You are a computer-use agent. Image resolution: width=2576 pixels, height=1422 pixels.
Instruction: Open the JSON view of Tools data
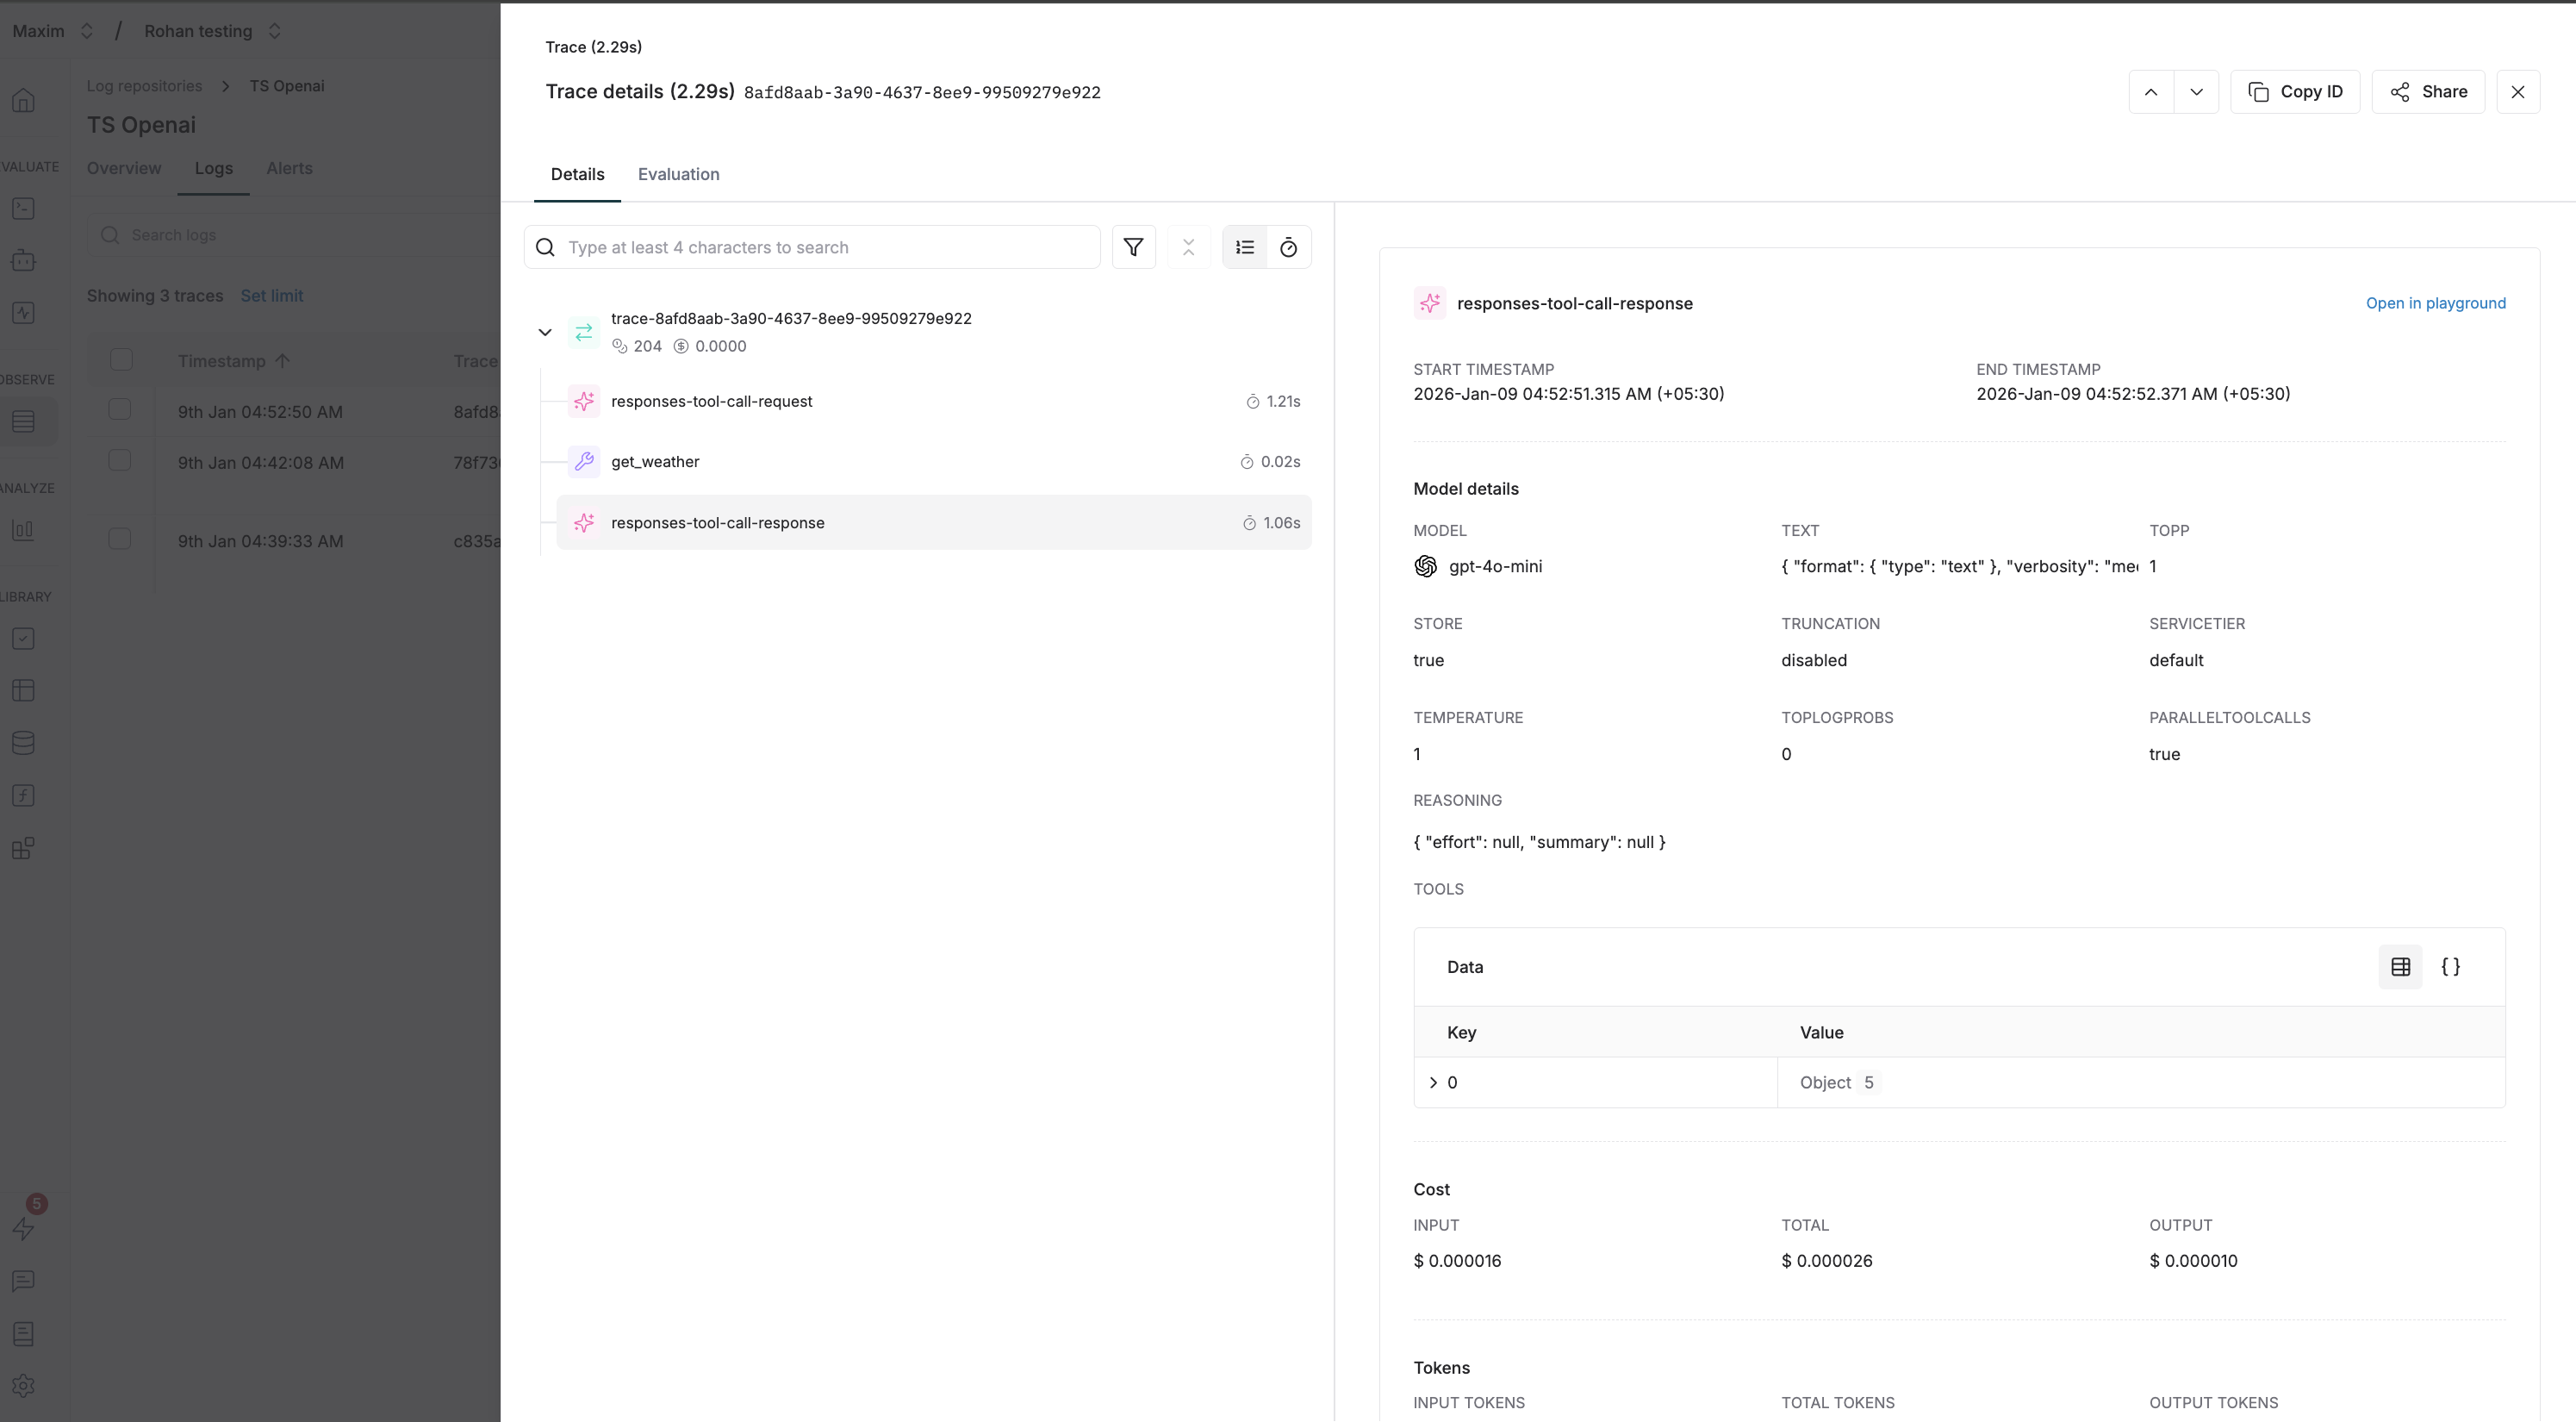coord(2452,966)
